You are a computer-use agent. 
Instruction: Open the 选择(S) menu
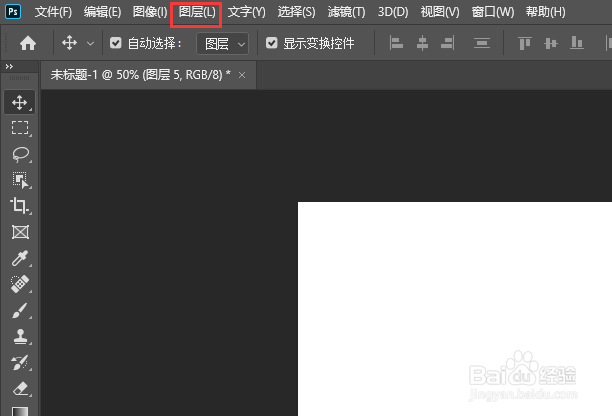point(296,12)
